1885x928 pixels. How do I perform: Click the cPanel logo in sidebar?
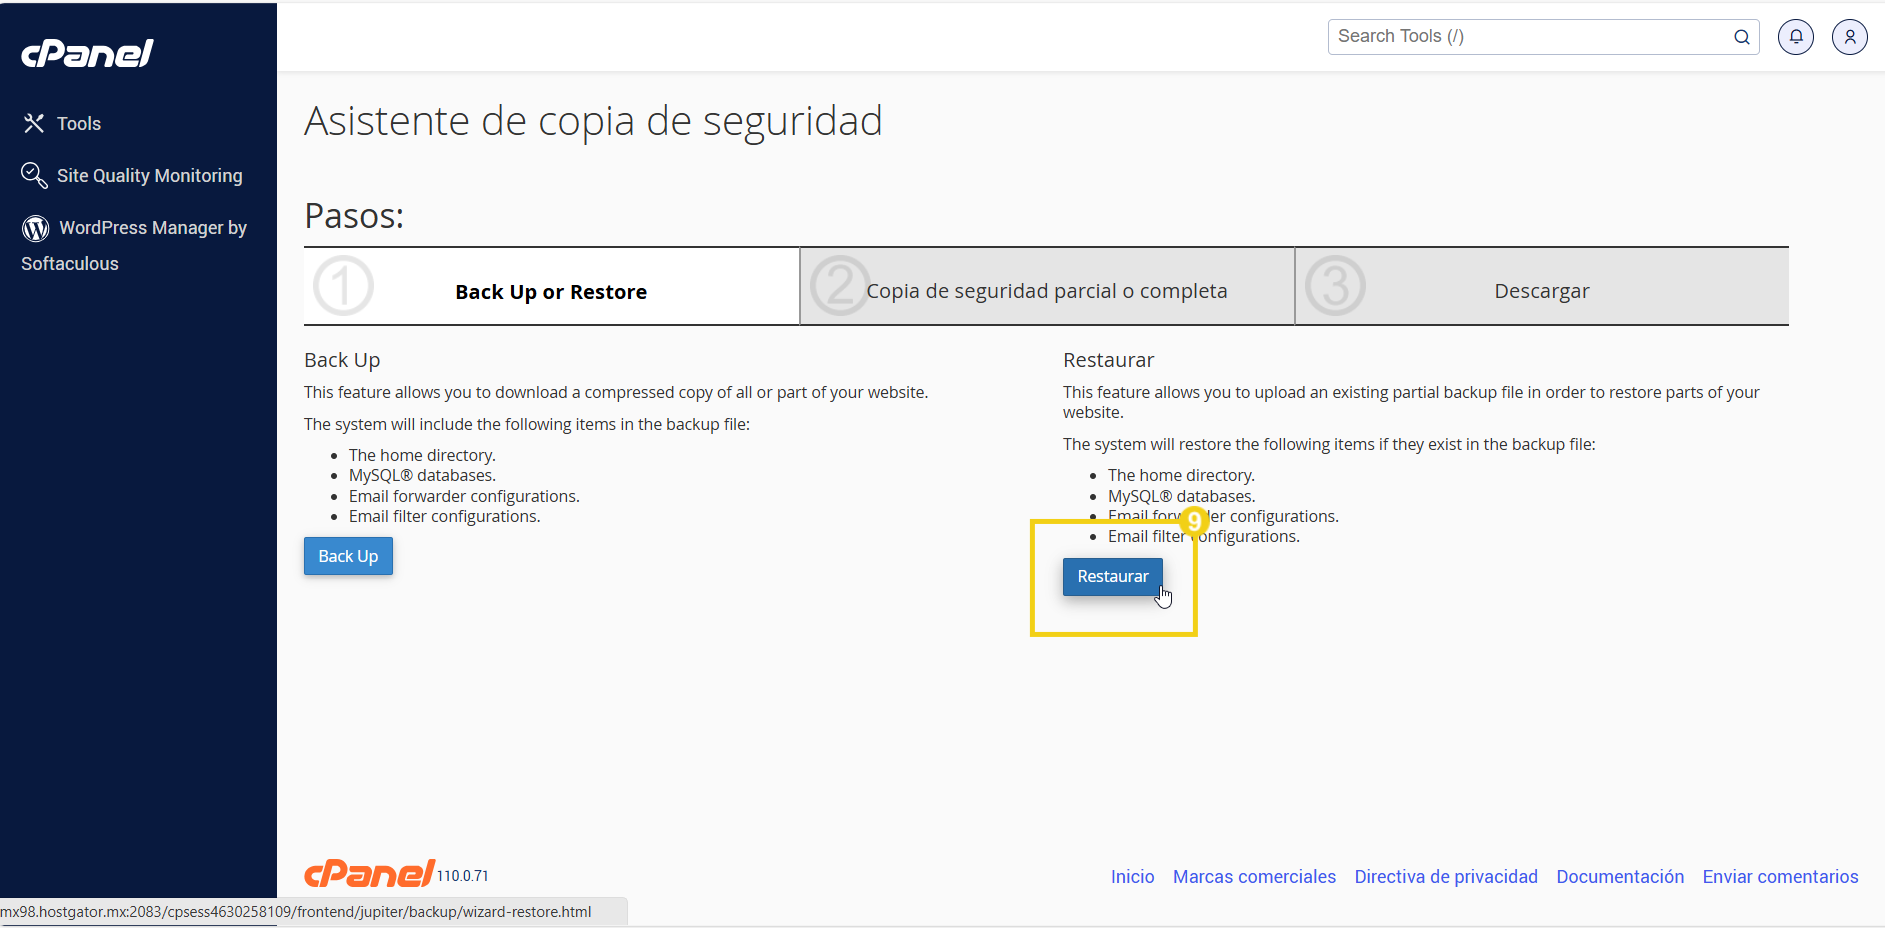87,53
